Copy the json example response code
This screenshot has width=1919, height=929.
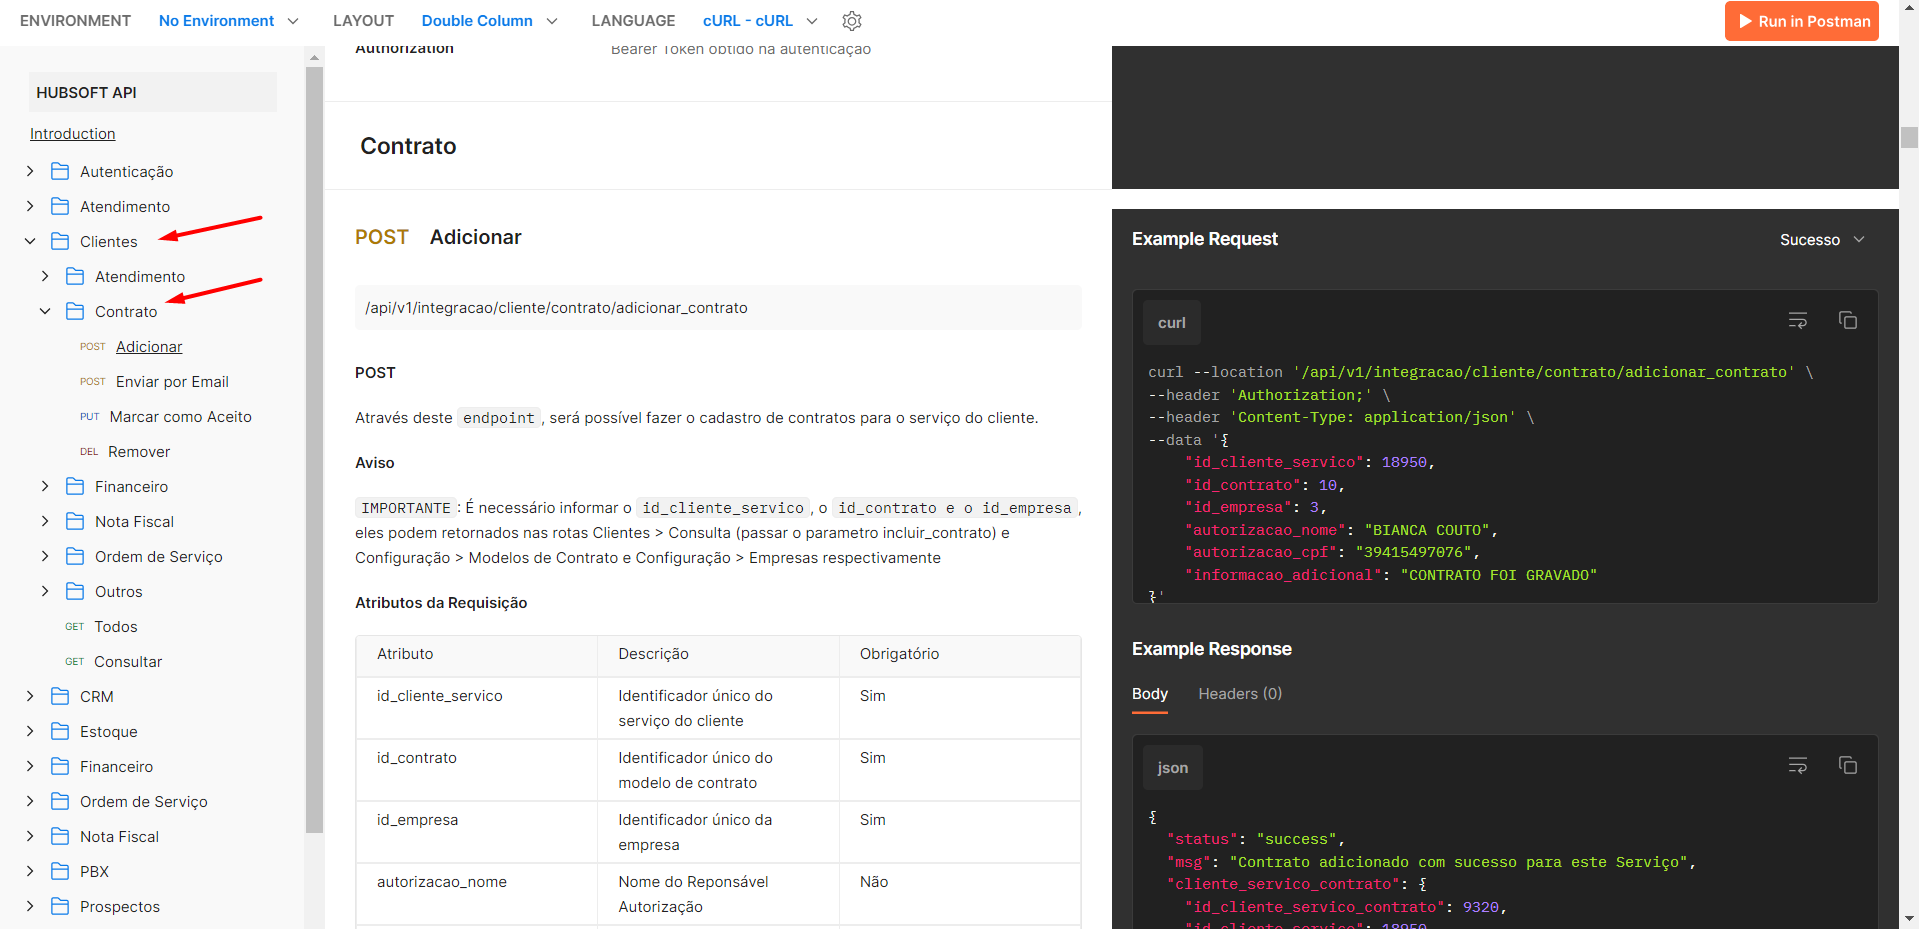pyautogui.click(x=1848, y=765)
